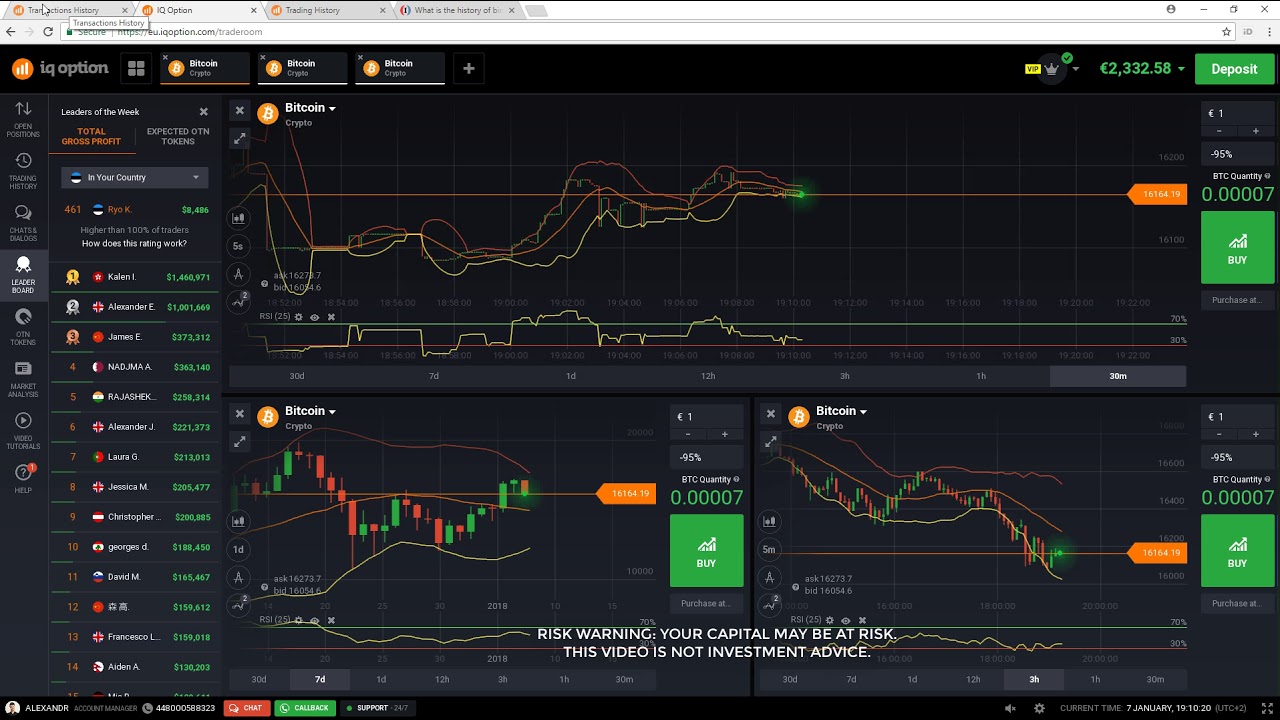Request a Callback from status bar
1280x720 pixels.
point(304,708)
